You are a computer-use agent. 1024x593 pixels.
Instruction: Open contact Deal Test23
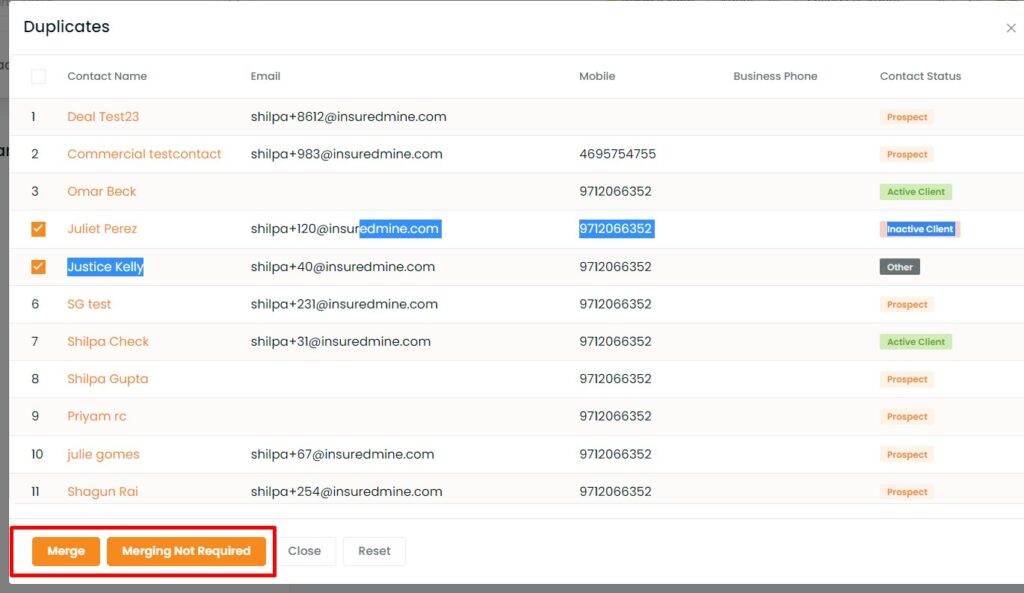click(x=103, y=117)
